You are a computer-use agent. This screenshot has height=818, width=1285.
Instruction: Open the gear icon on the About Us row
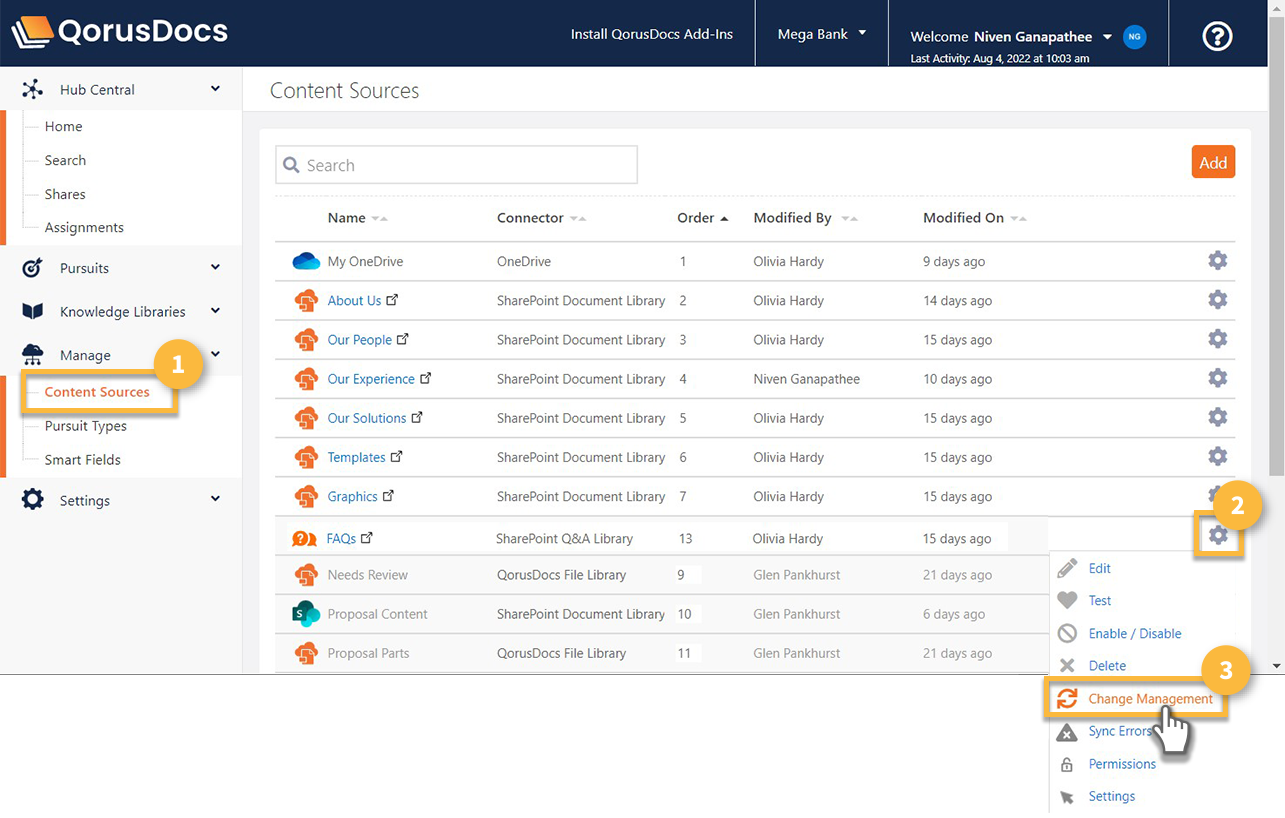click(1217, 299)
